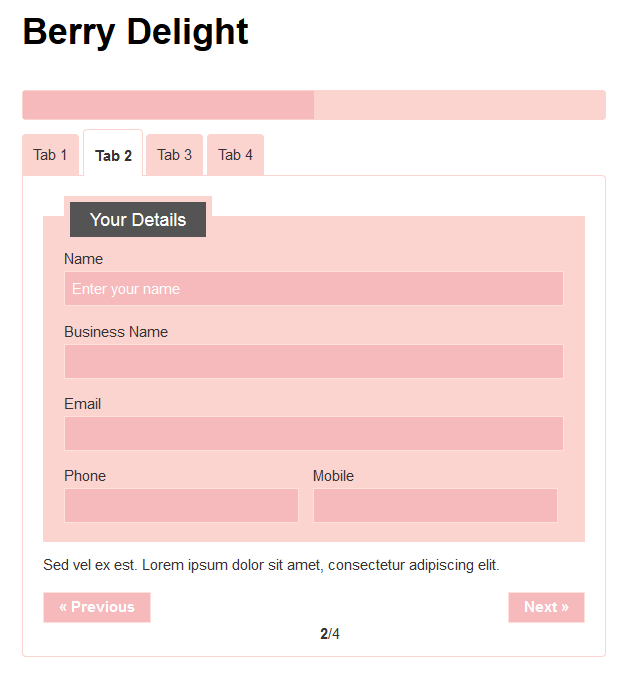Image resolution: width=630 pixels, height=678 pixels.
Task: Click the Name input field
Action: pyautogui.click(x=313, y=289)
